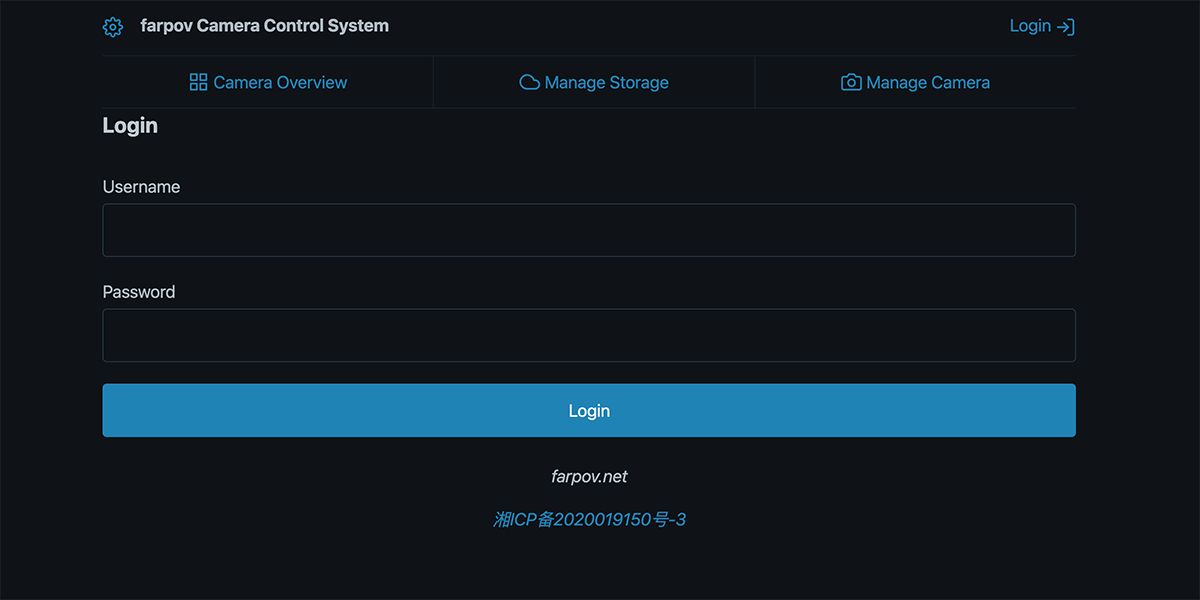Go to the Manage Camera tab

pyautogui.click(x=927, y=83)
